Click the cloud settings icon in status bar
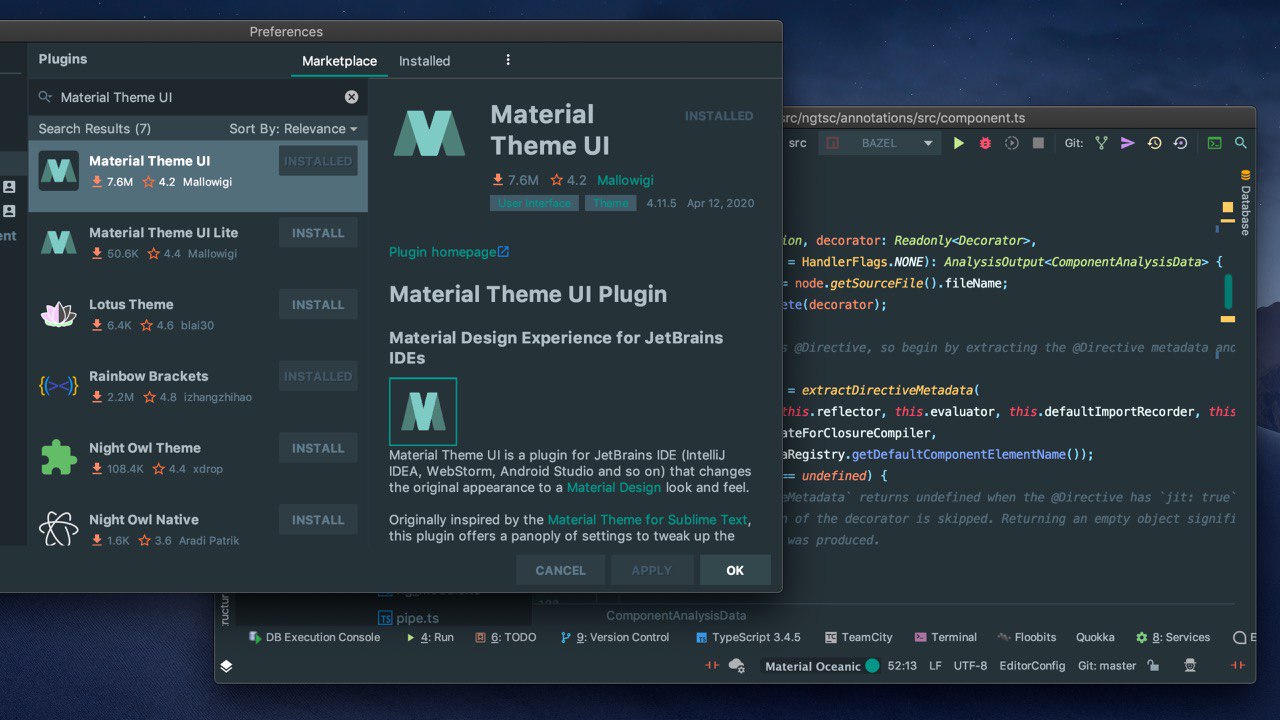This screenshot has height=720, width=1280. coord(737,666)
